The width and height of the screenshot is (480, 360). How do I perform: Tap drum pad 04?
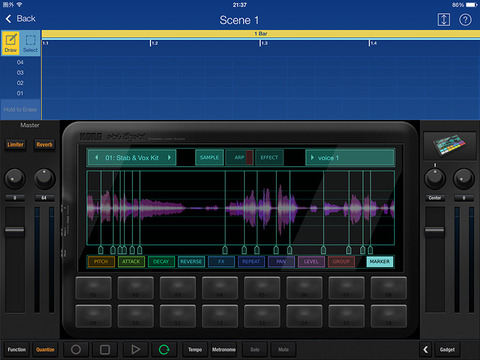(220, 288)
